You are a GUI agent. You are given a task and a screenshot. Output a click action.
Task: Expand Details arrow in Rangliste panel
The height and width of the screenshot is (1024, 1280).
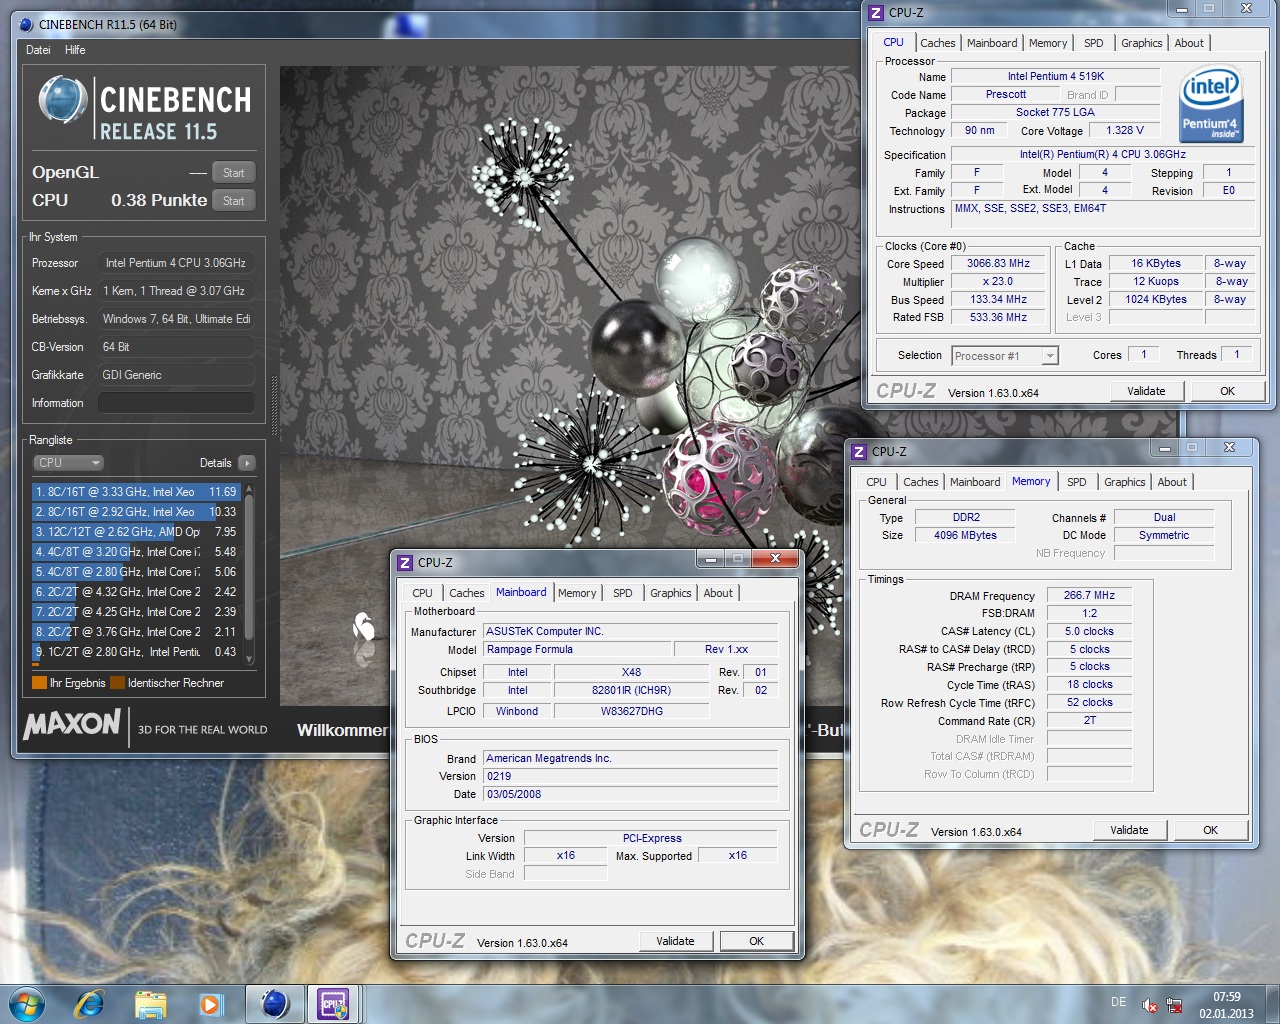pos(247,463)
